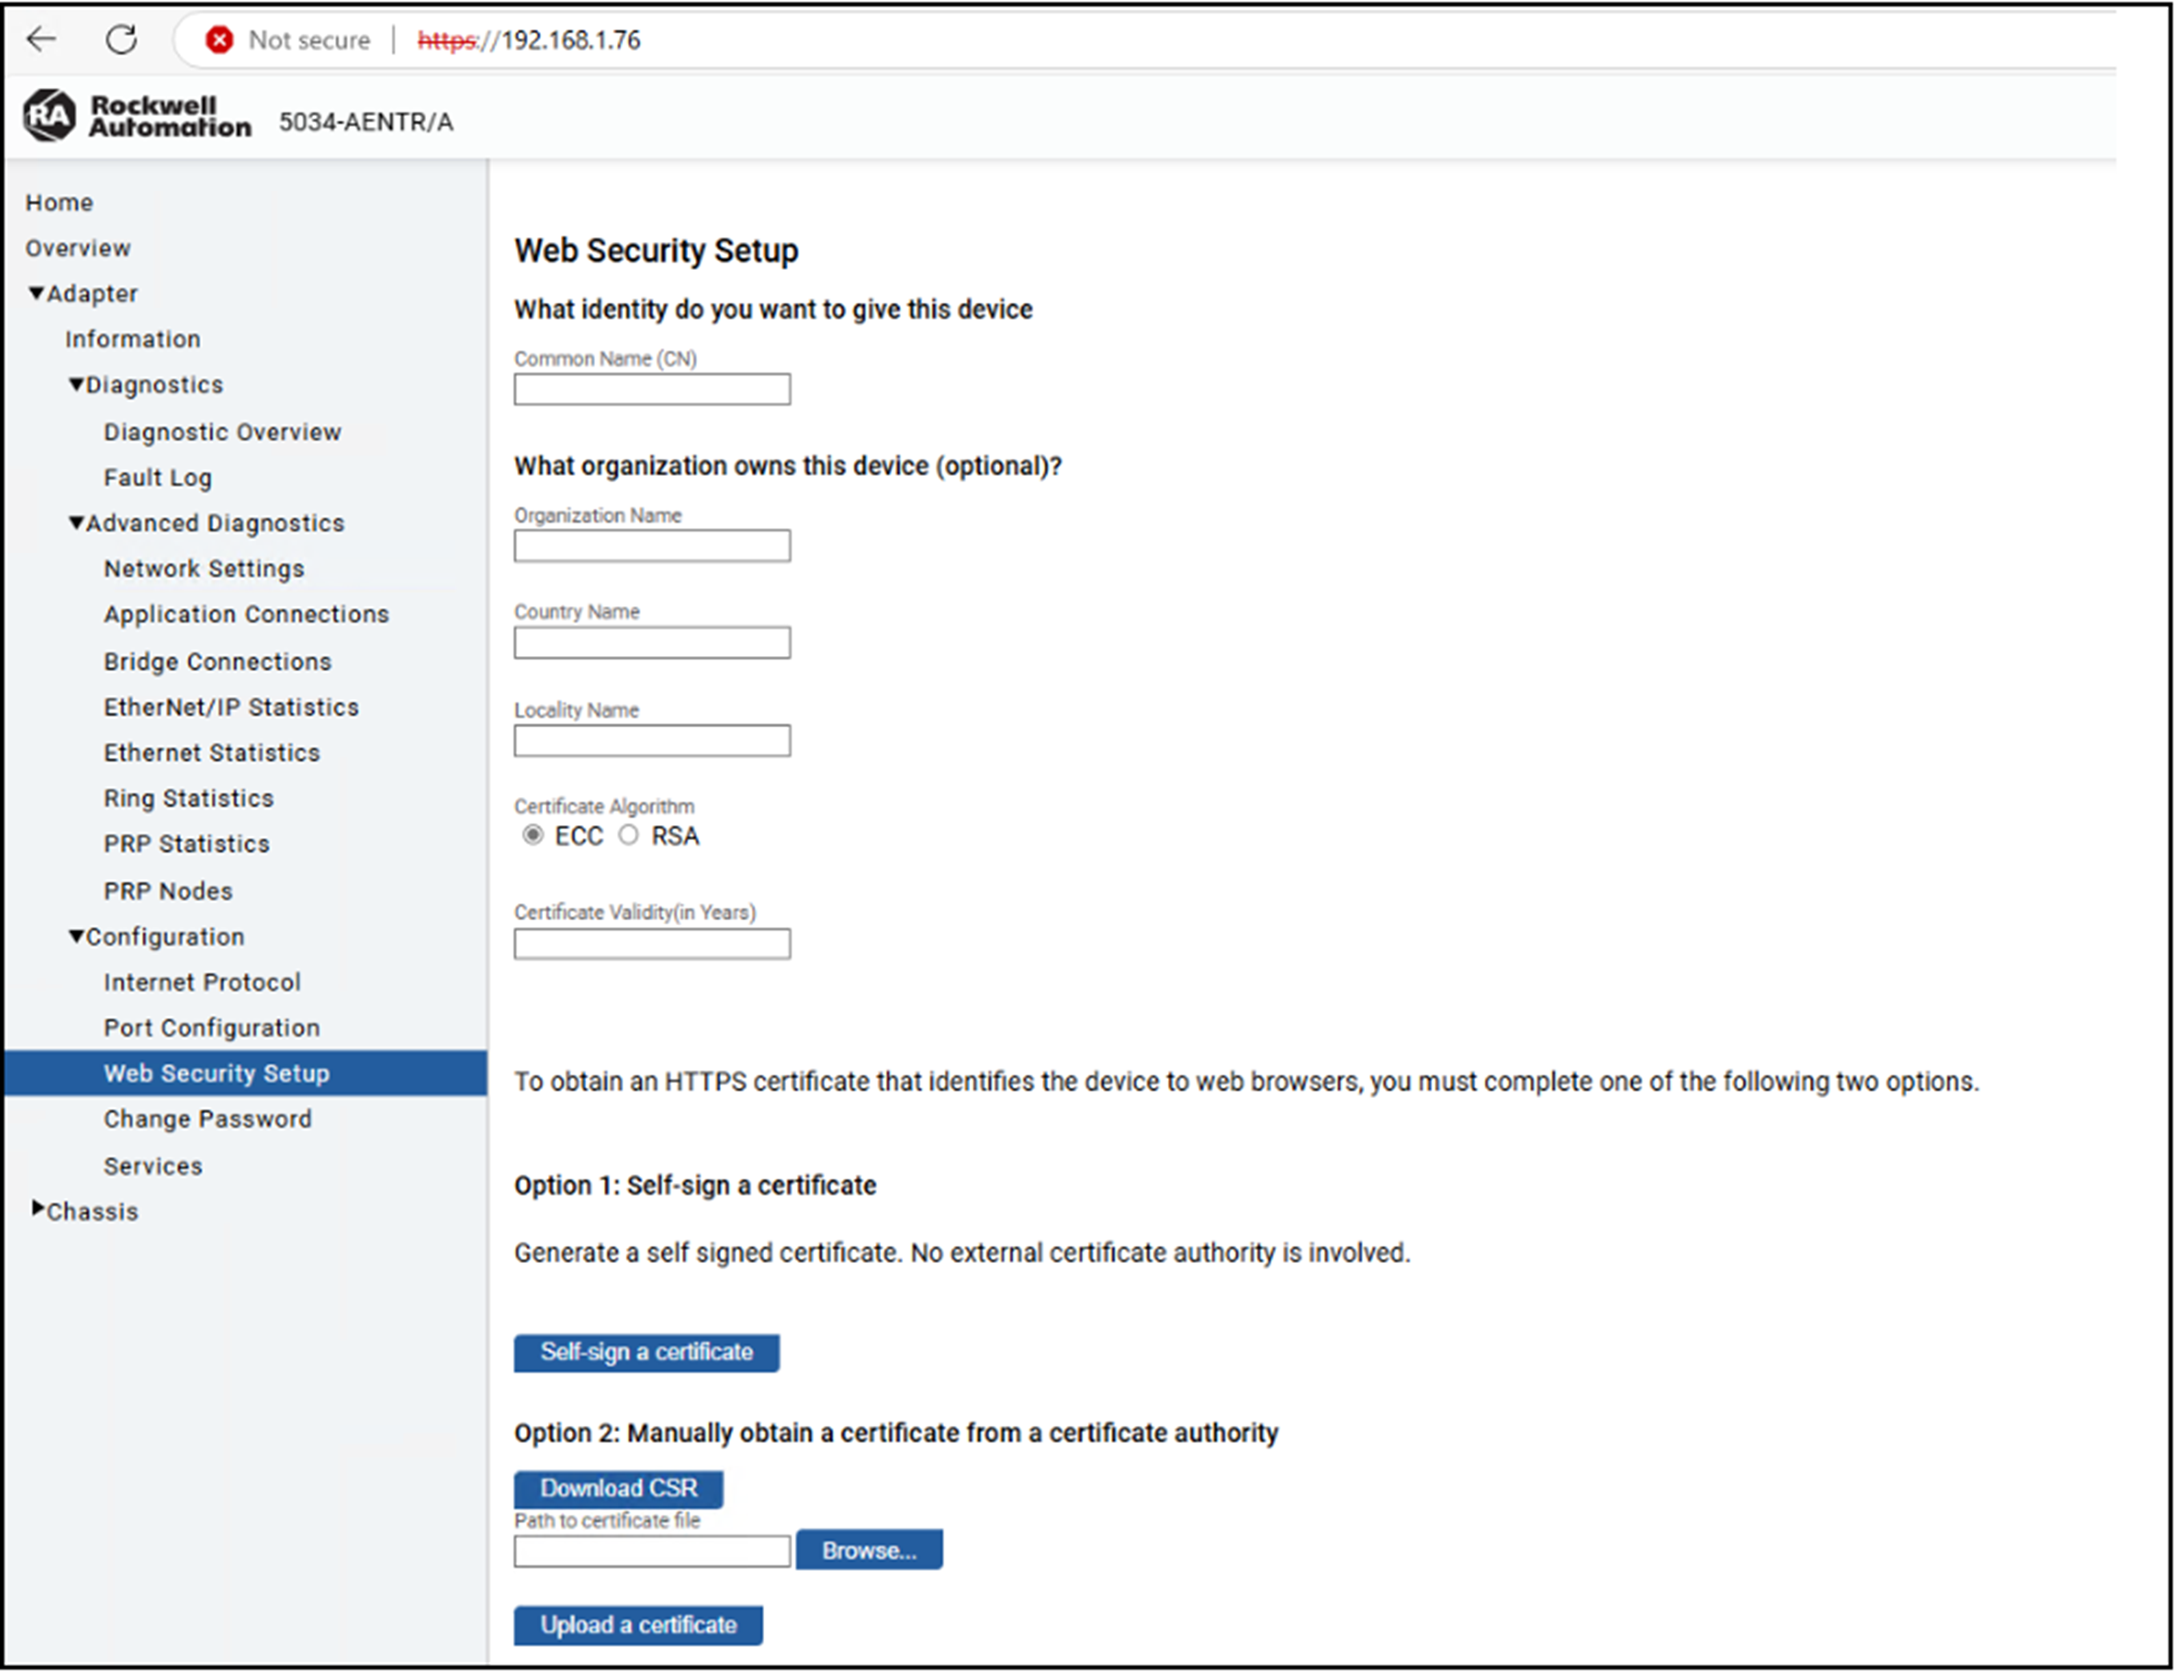The image size is (2175, 1674).
Task: Focus the Certificate Validity years field
Action: [x=652, y=944]
